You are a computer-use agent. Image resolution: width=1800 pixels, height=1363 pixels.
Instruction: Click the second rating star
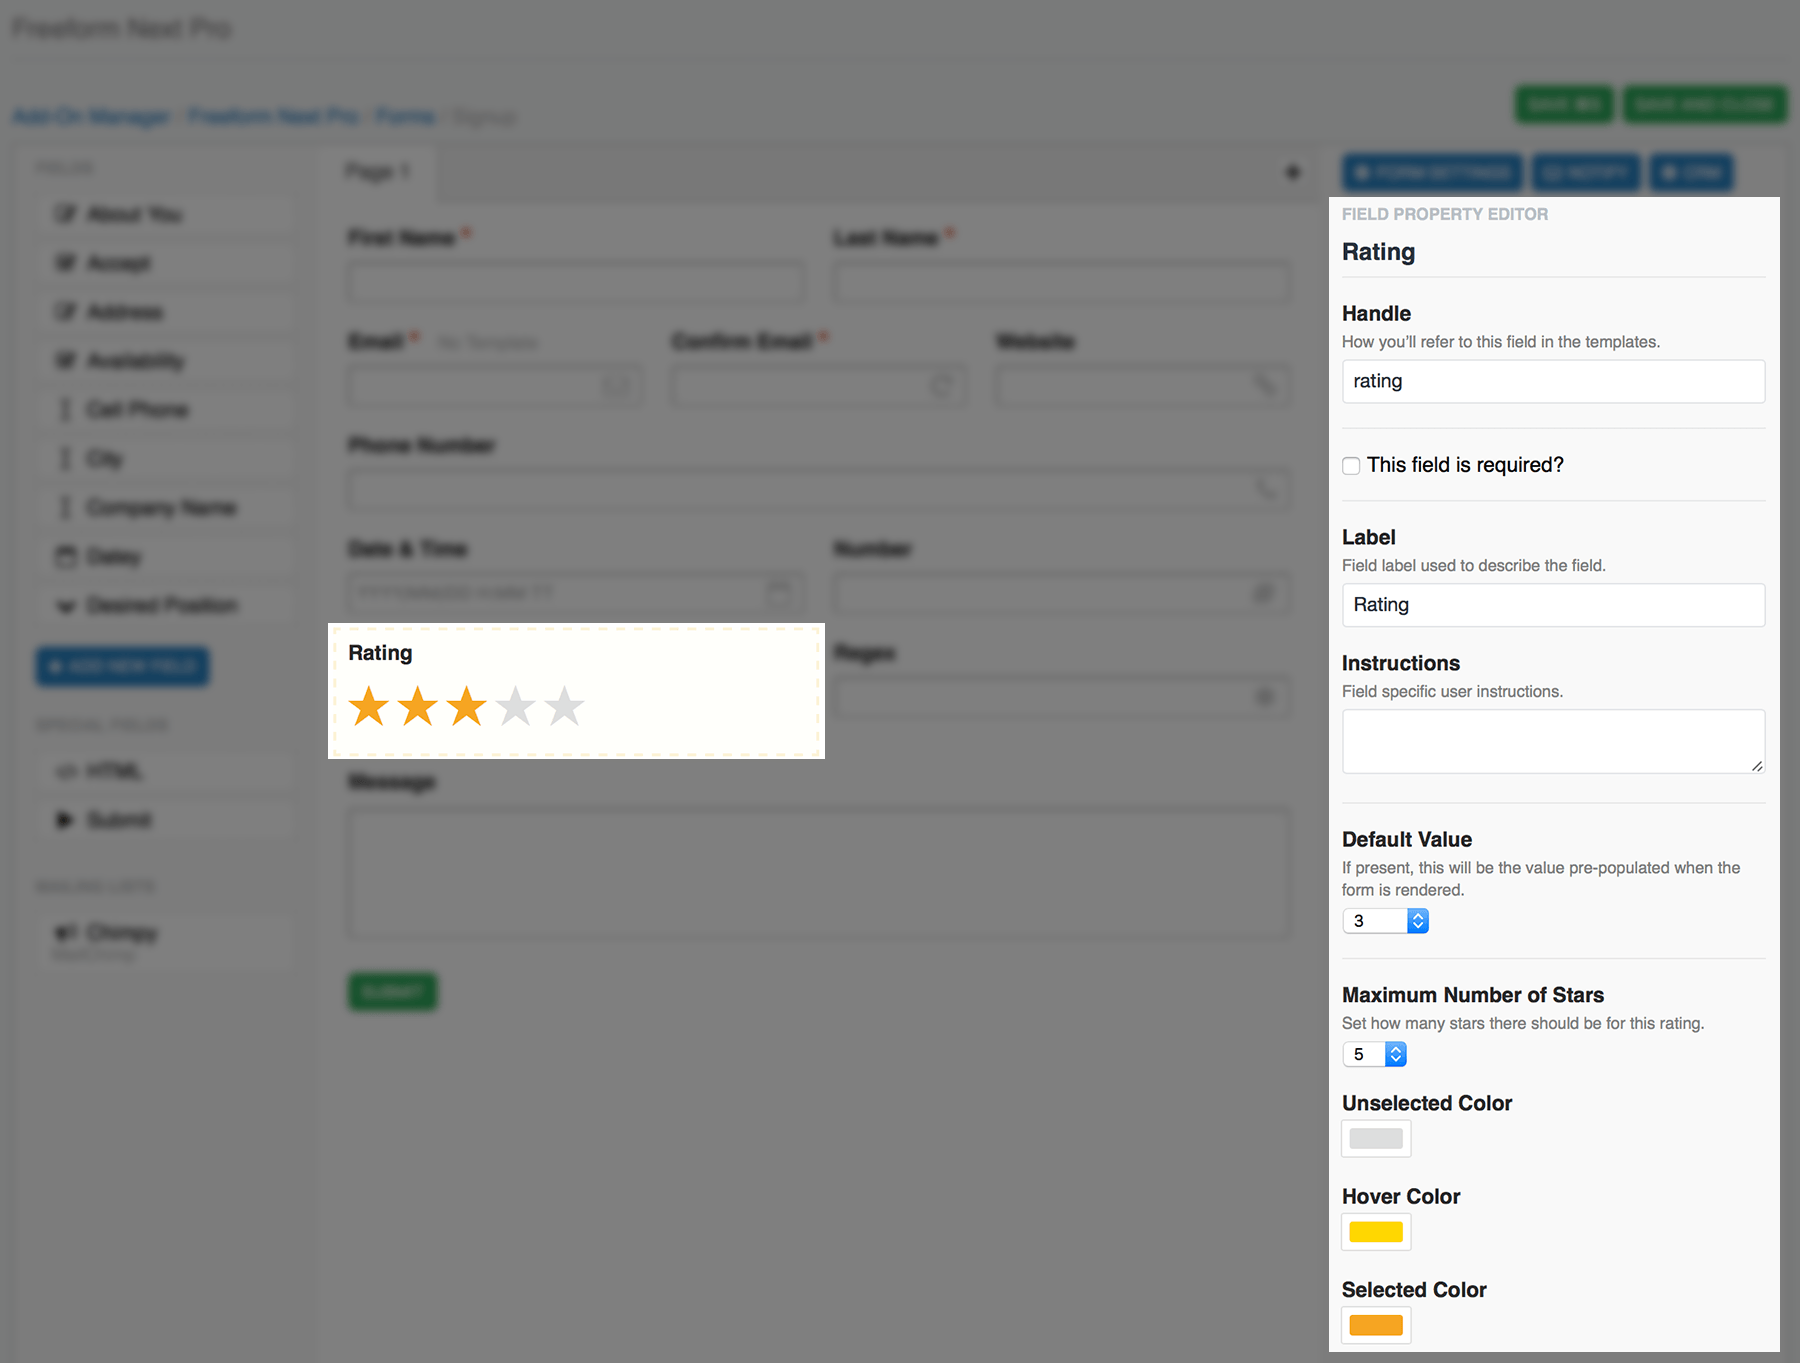tap(418, 706)
